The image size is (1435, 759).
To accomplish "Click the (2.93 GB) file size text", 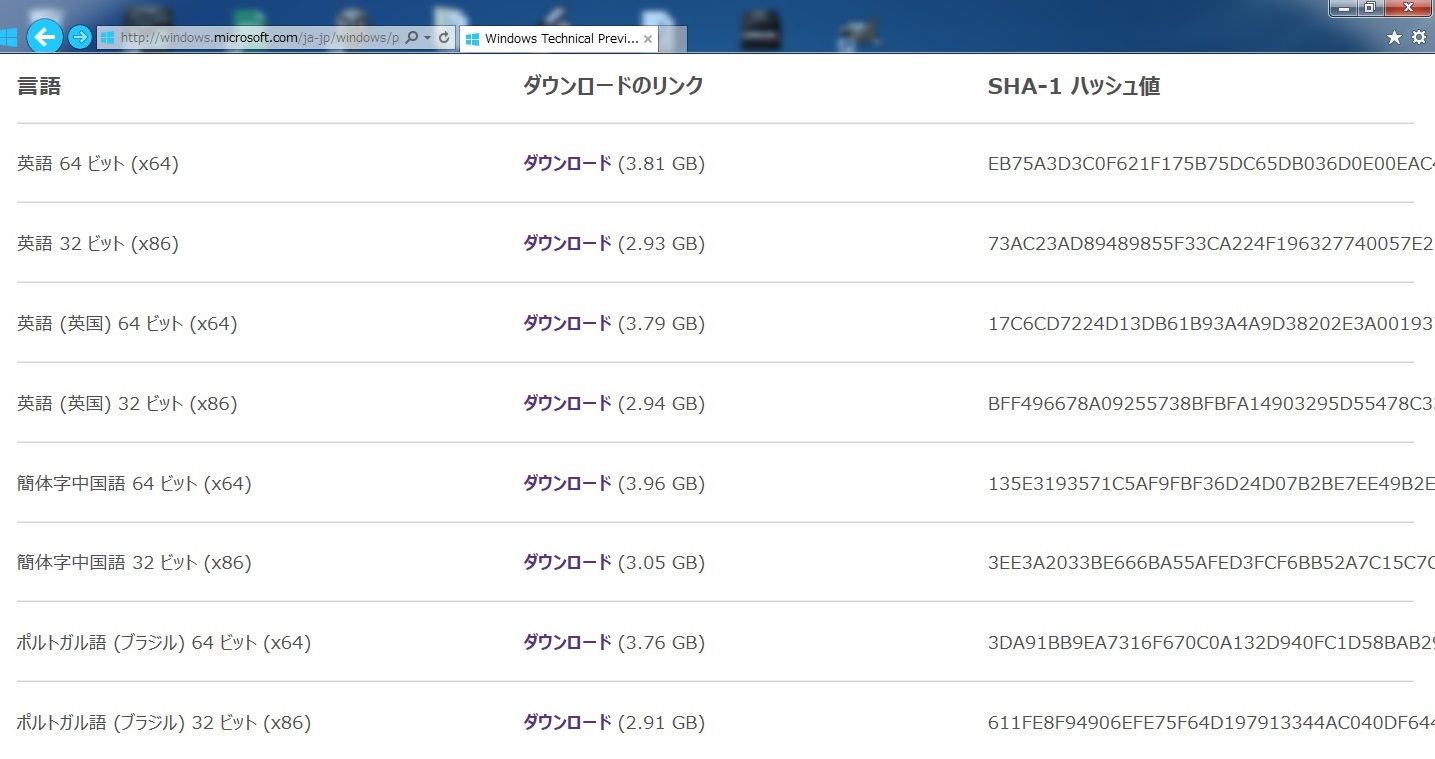I will [x=661, y=243].
